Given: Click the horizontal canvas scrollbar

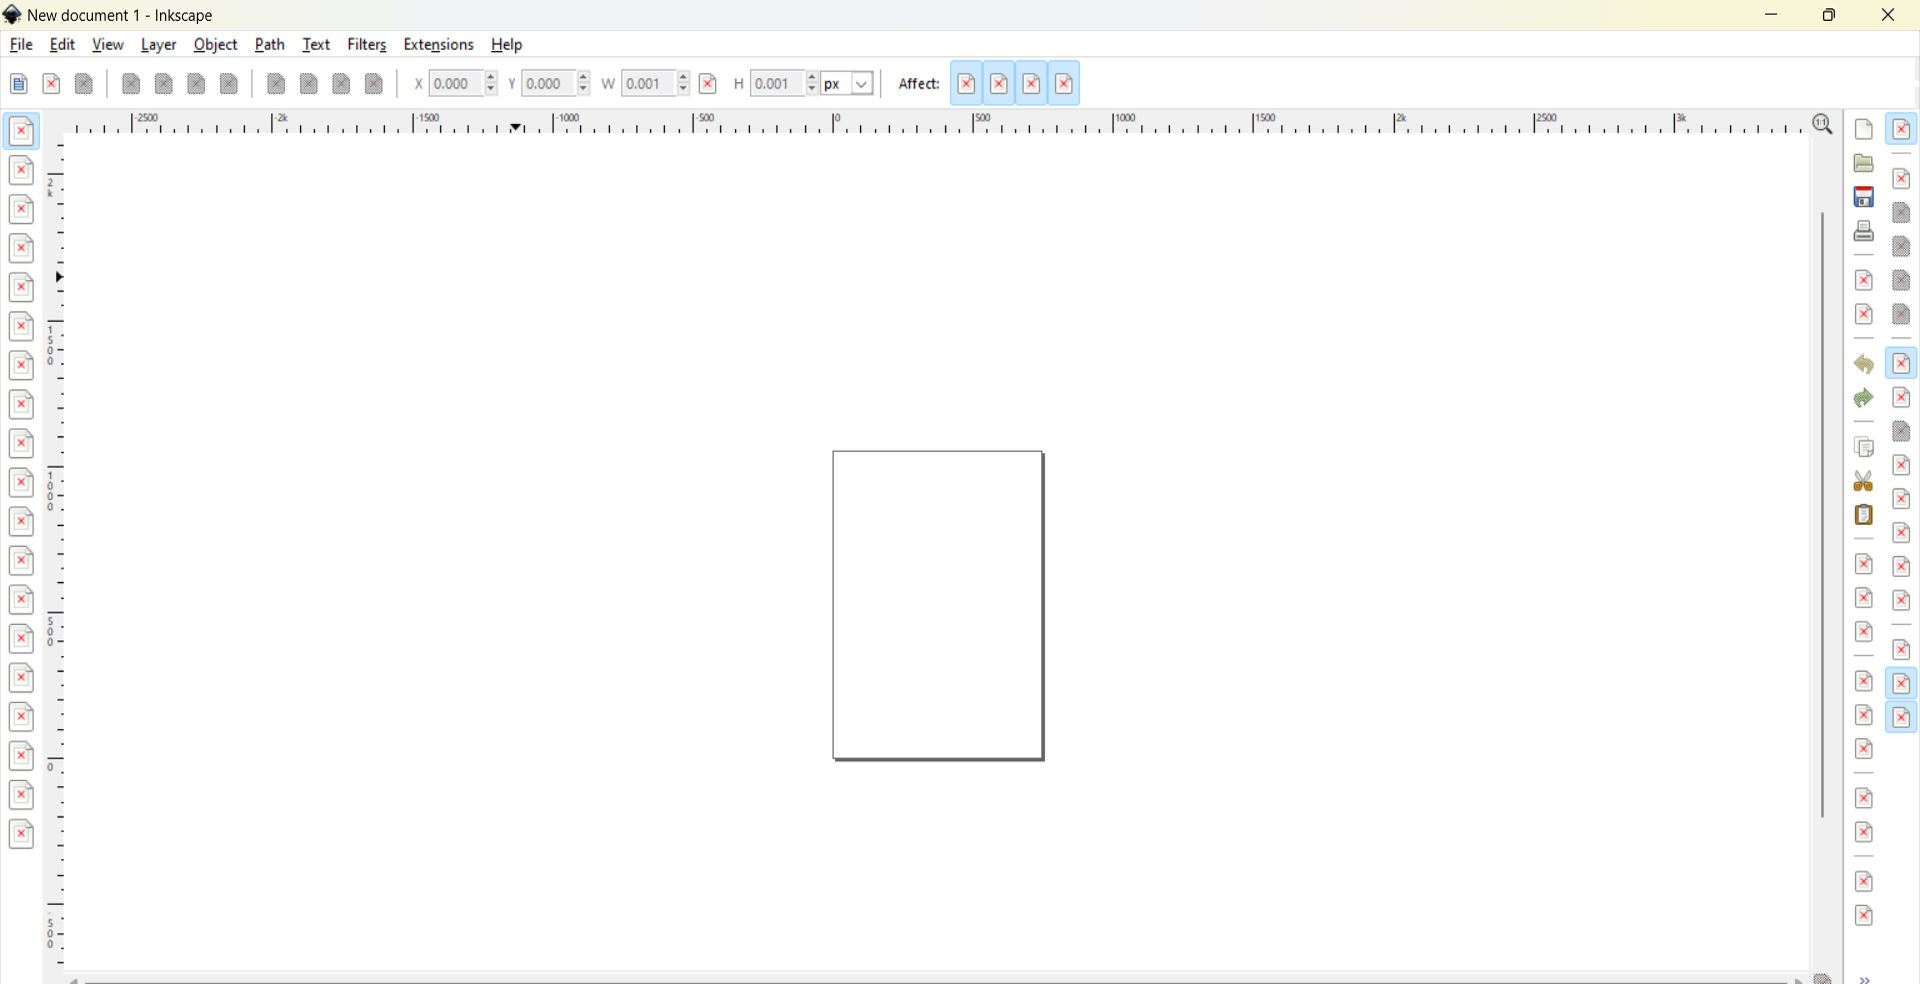Looking at the screenshot, I should click(x=938, y=980).
